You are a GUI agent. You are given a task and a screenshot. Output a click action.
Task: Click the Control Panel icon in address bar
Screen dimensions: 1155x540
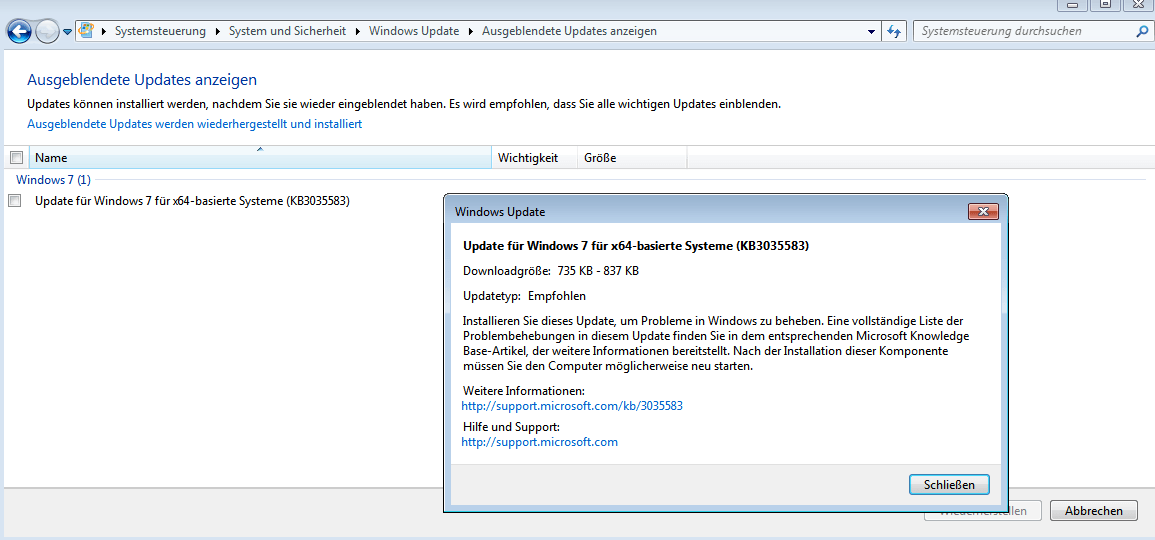86,31
